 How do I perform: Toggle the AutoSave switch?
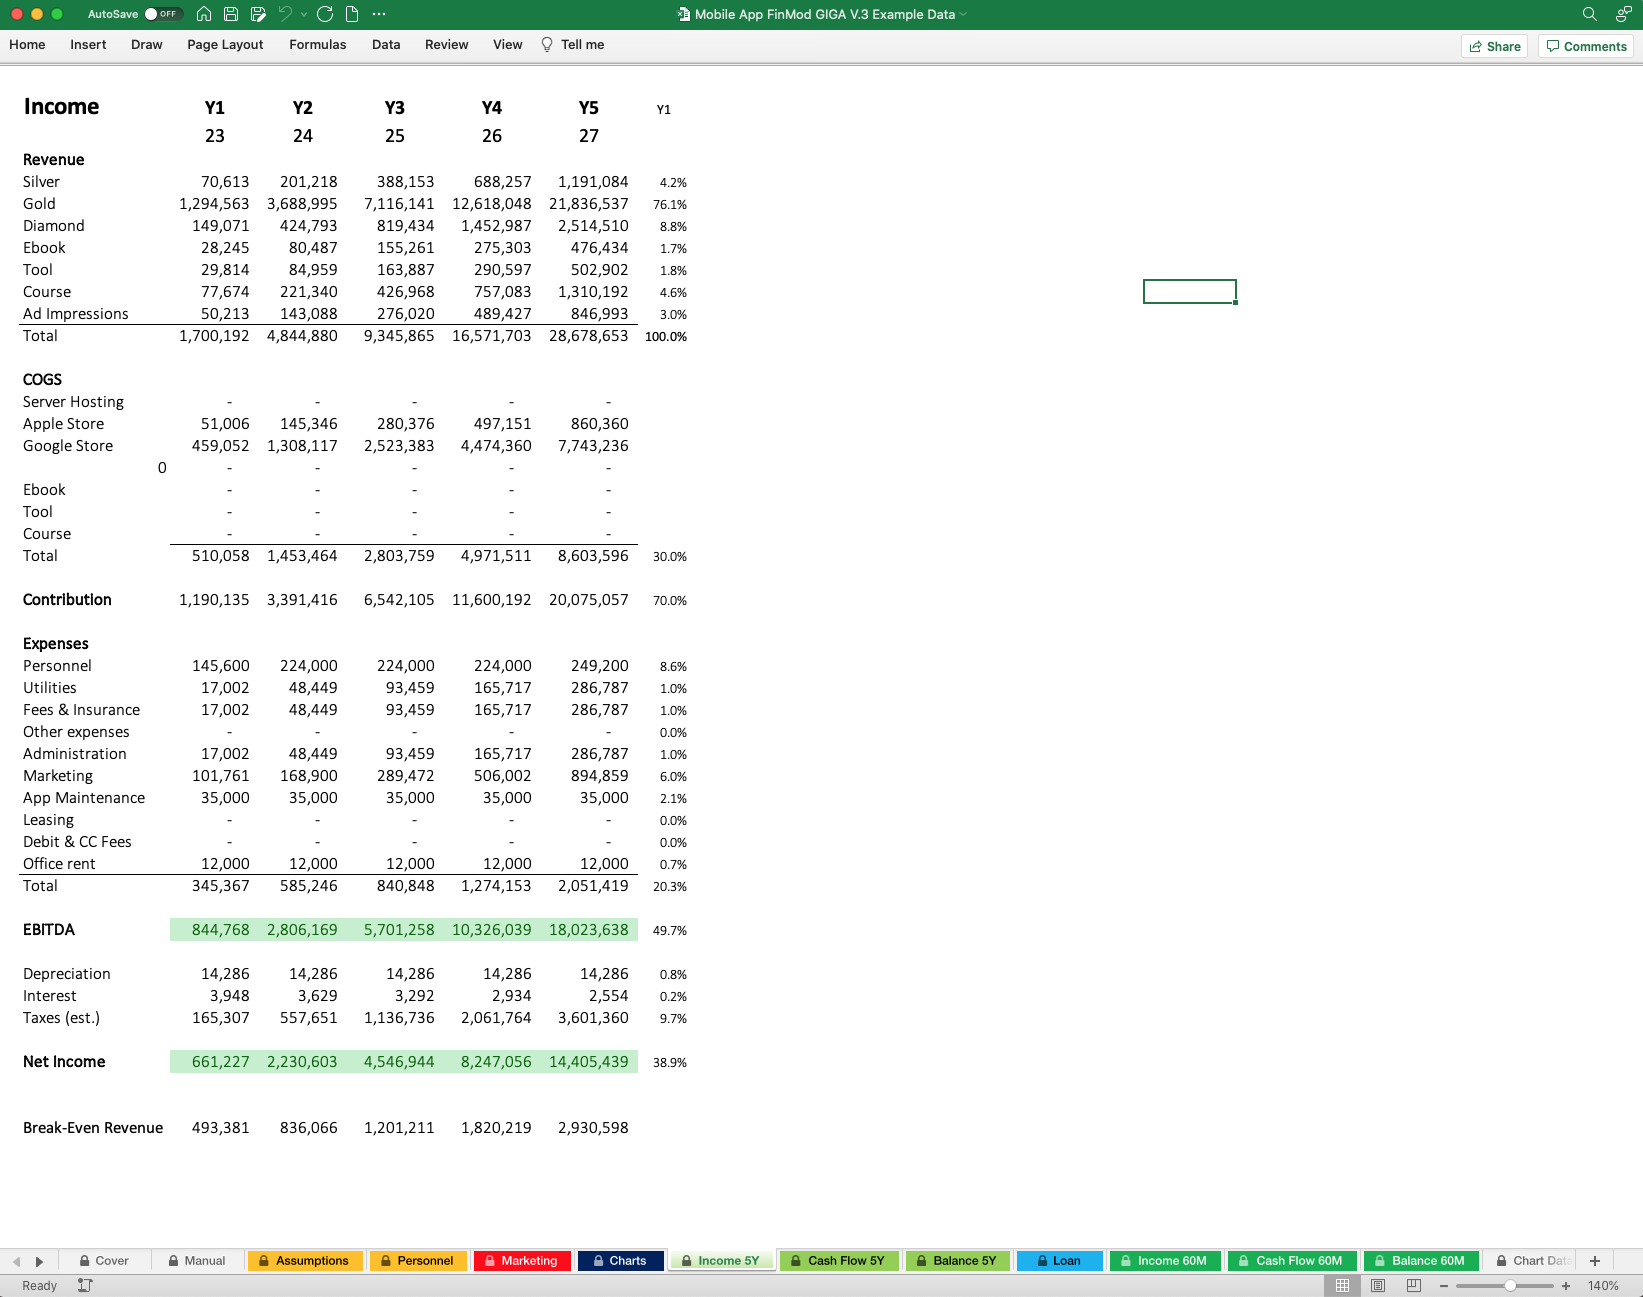tap(163, 14)
